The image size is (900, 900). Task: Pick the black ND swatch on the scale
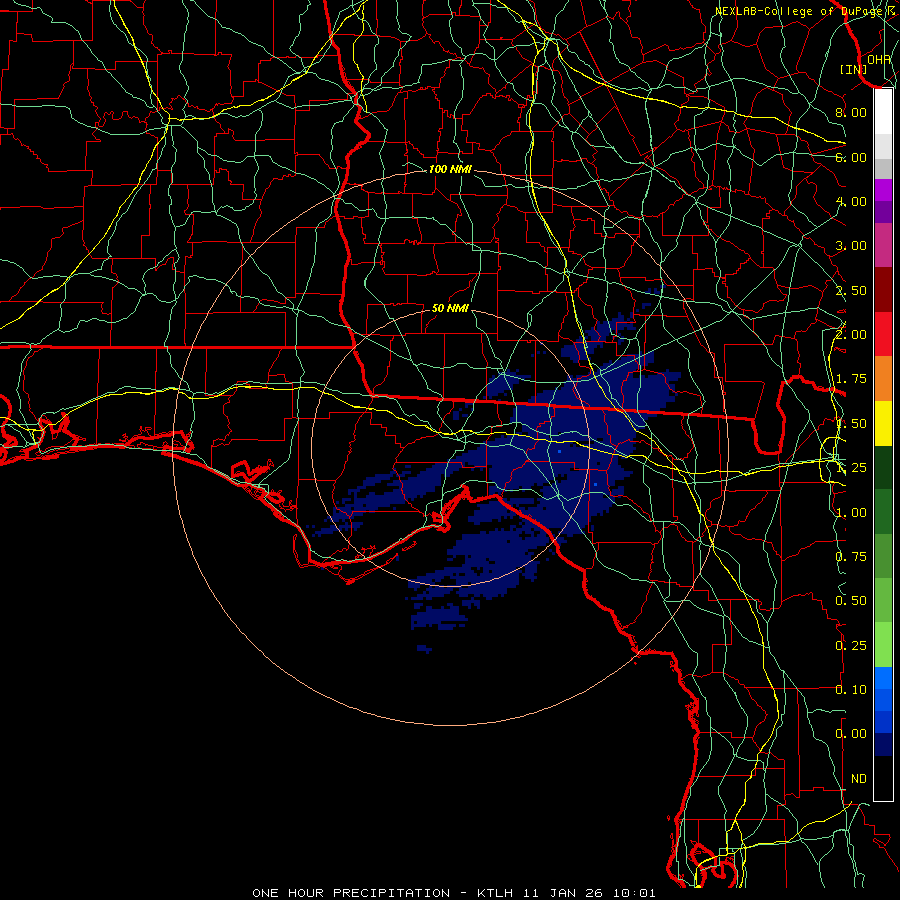[883, 778]
